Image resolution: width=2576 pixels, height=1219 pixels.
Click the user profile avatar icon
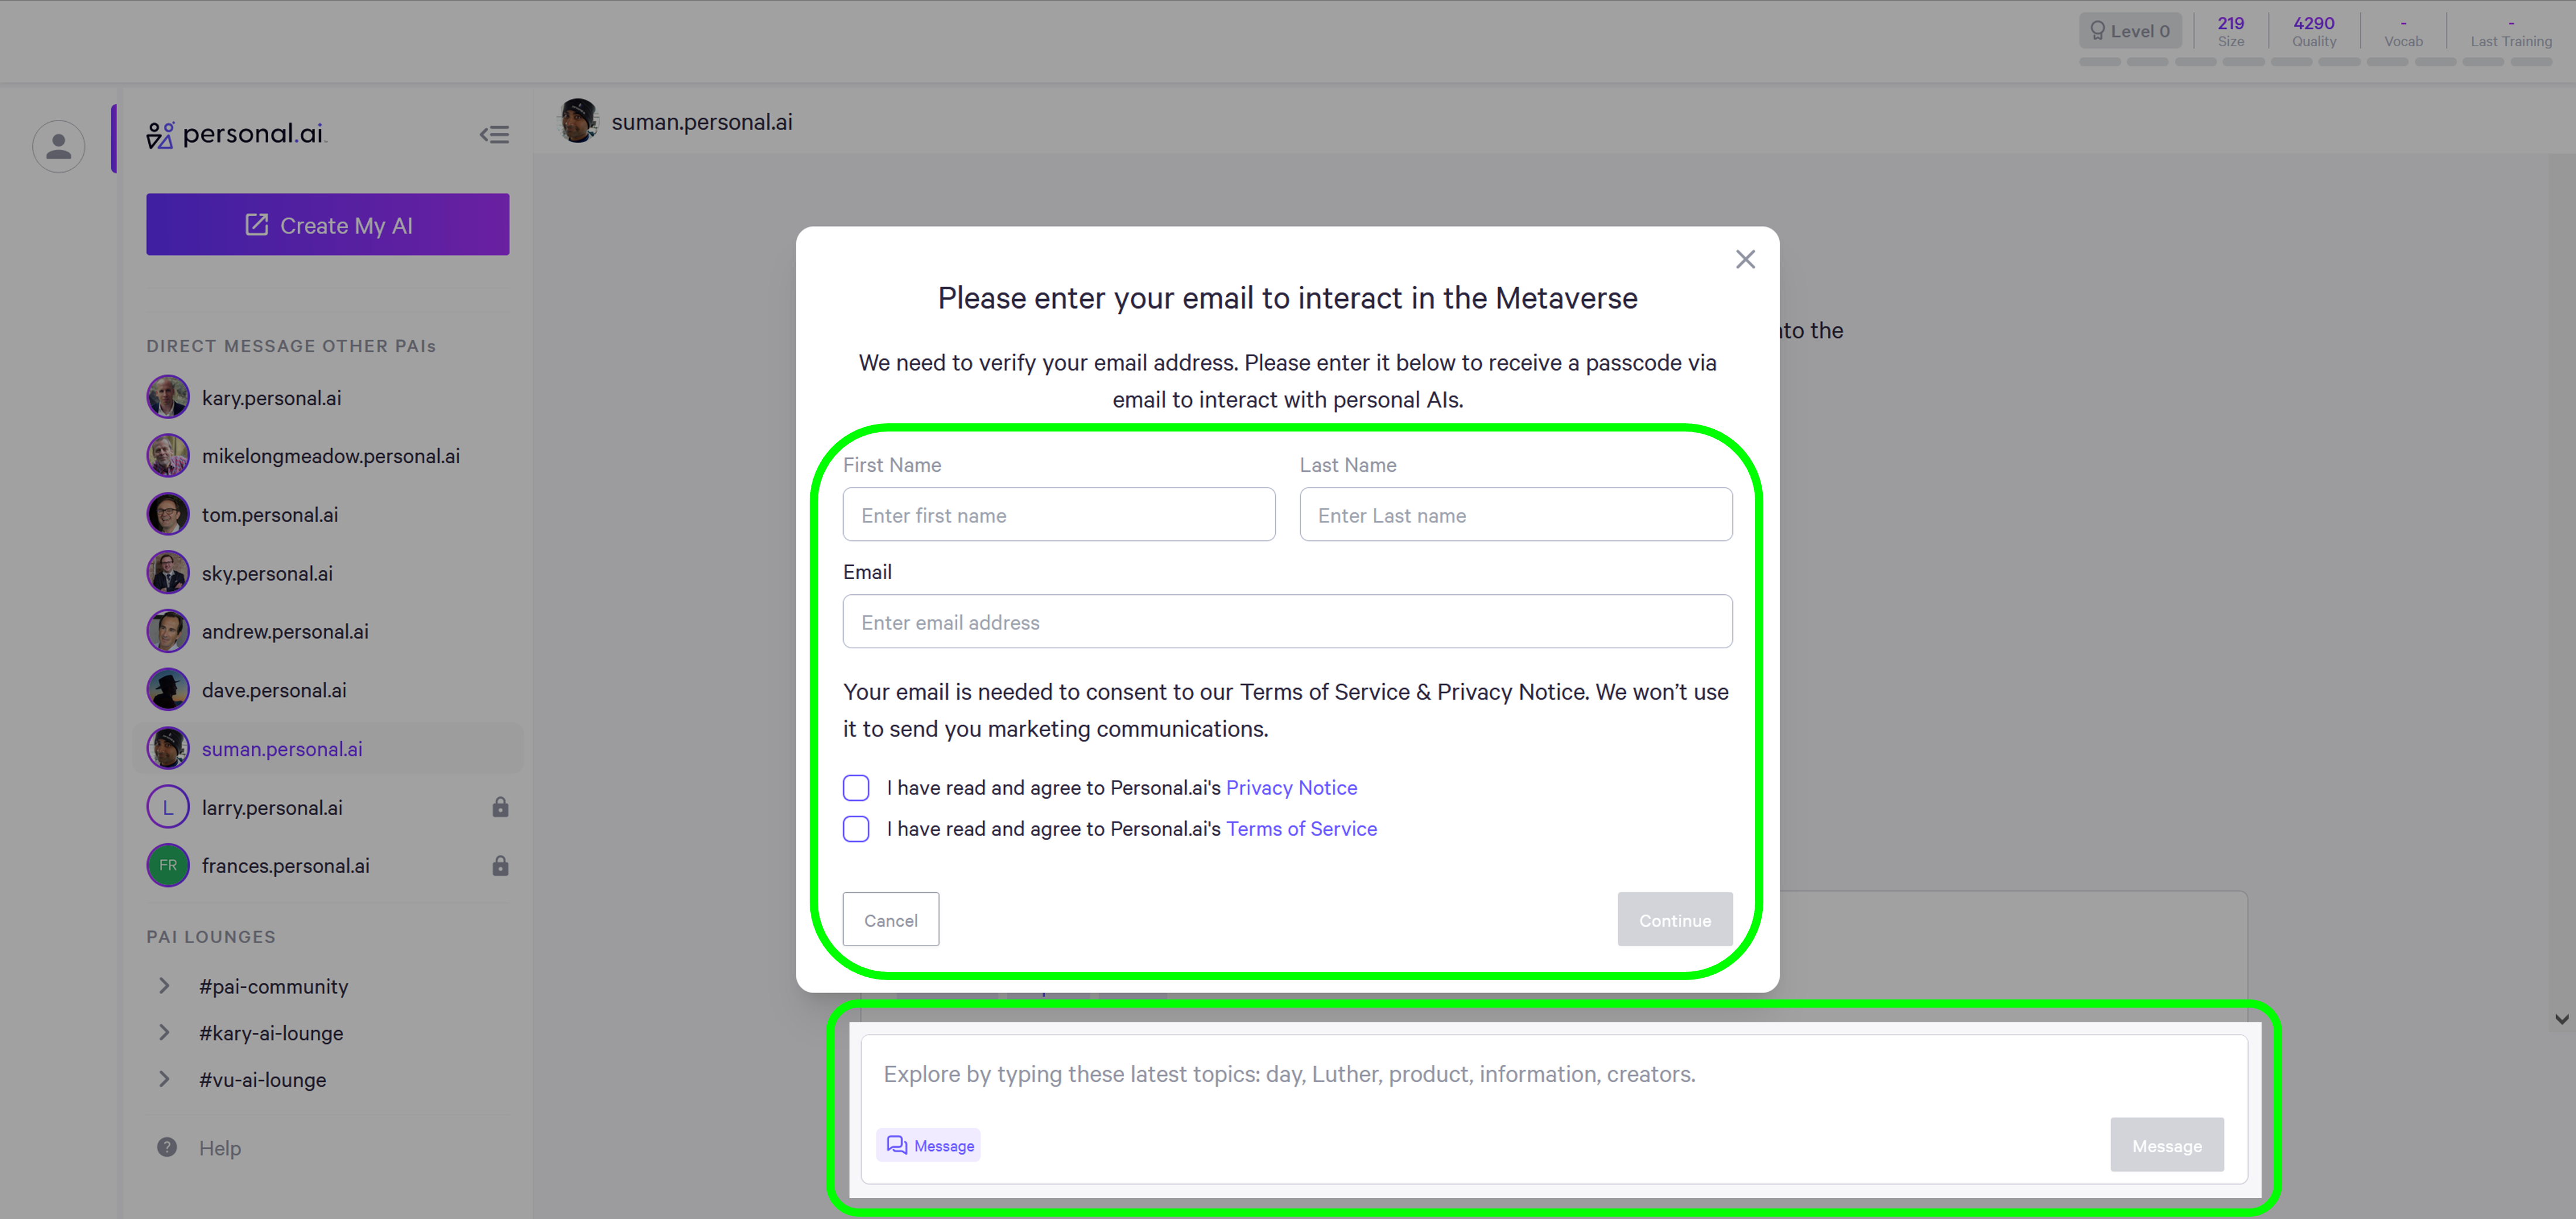58,147
